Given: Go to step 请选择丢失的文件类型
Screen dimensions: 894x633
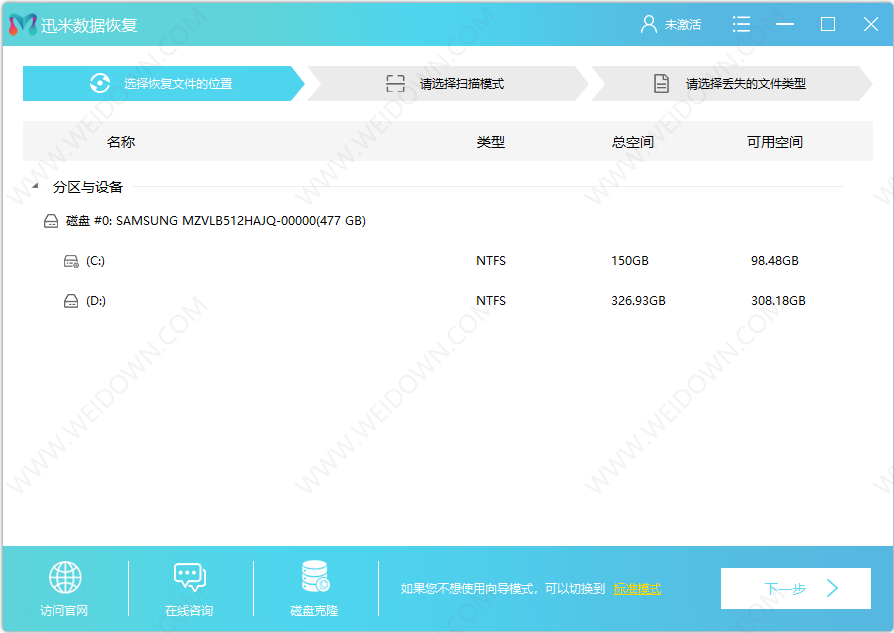Looking at the screenshot, I should (732, 83).
